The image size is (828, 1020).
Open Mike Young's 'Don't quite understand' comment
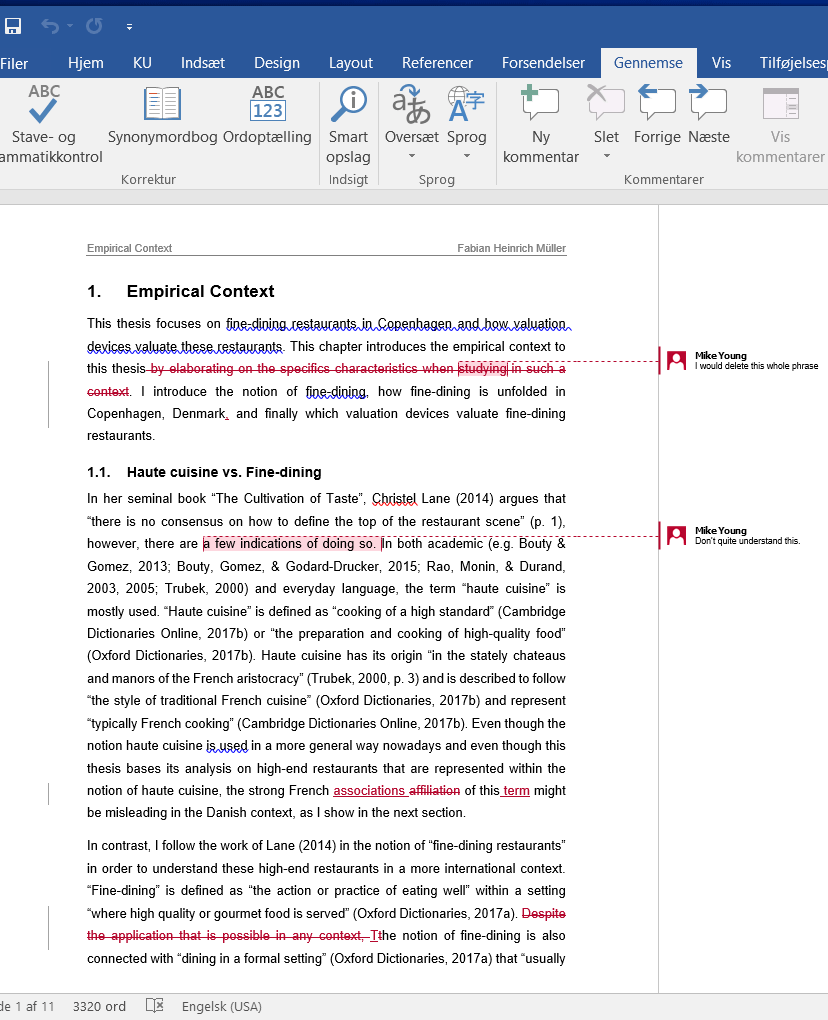tap(747, 535)
